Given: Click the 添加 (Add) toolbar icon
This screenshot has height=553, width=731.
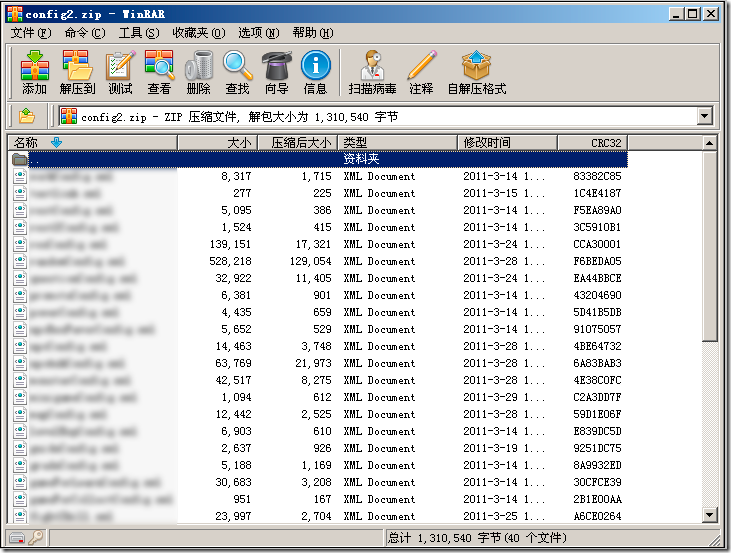Looking at the screenshot, I should coord(34,72).
